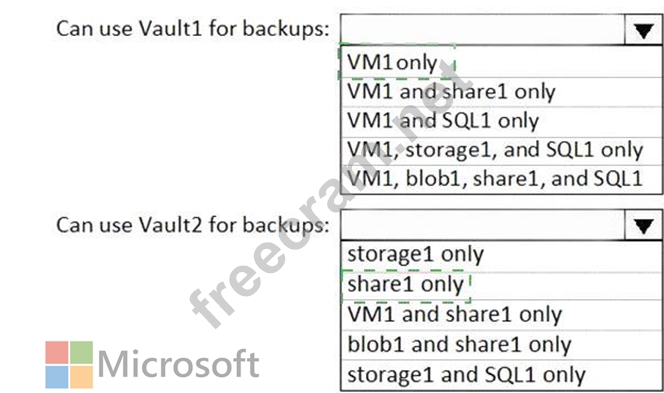The height and width of the screenshot is (393, 664).
Task: Click the Microsoft four-square logo icon
Action: pos(69,365)
